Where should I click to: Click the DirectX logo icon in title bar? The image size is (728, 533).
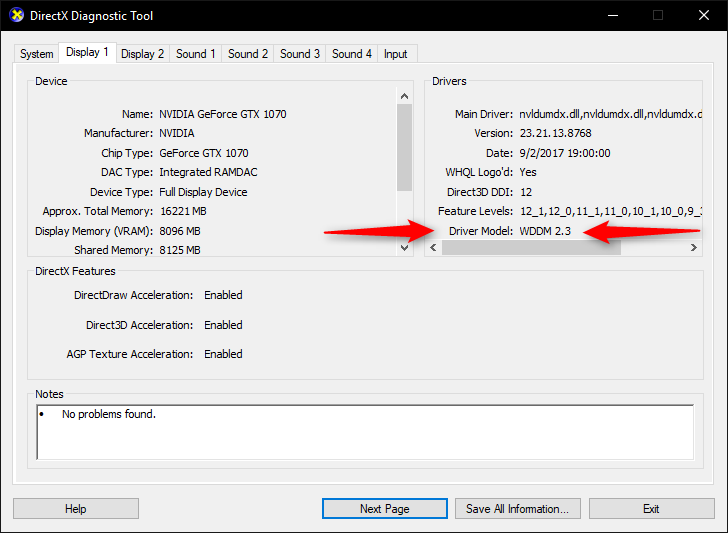pos(16,15)
